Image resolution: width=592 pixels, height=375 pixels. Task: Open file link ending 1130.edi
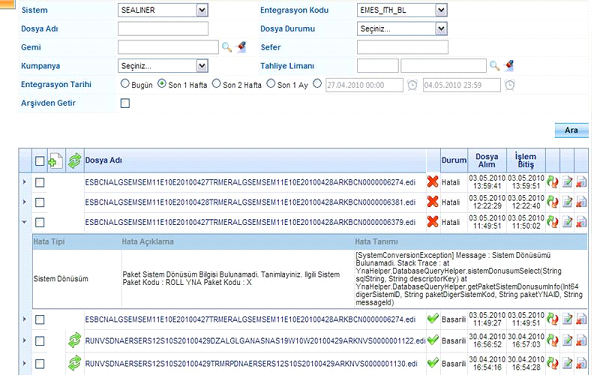pyautogui.click(x=251, y=364)
